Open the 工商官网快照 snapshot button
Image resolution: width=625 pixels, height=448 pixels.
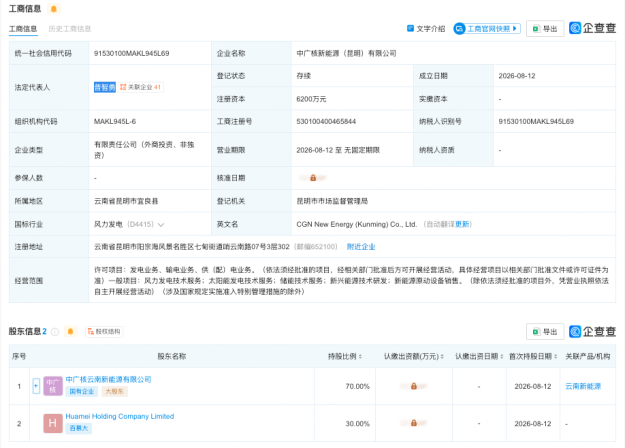pos(487,29)
